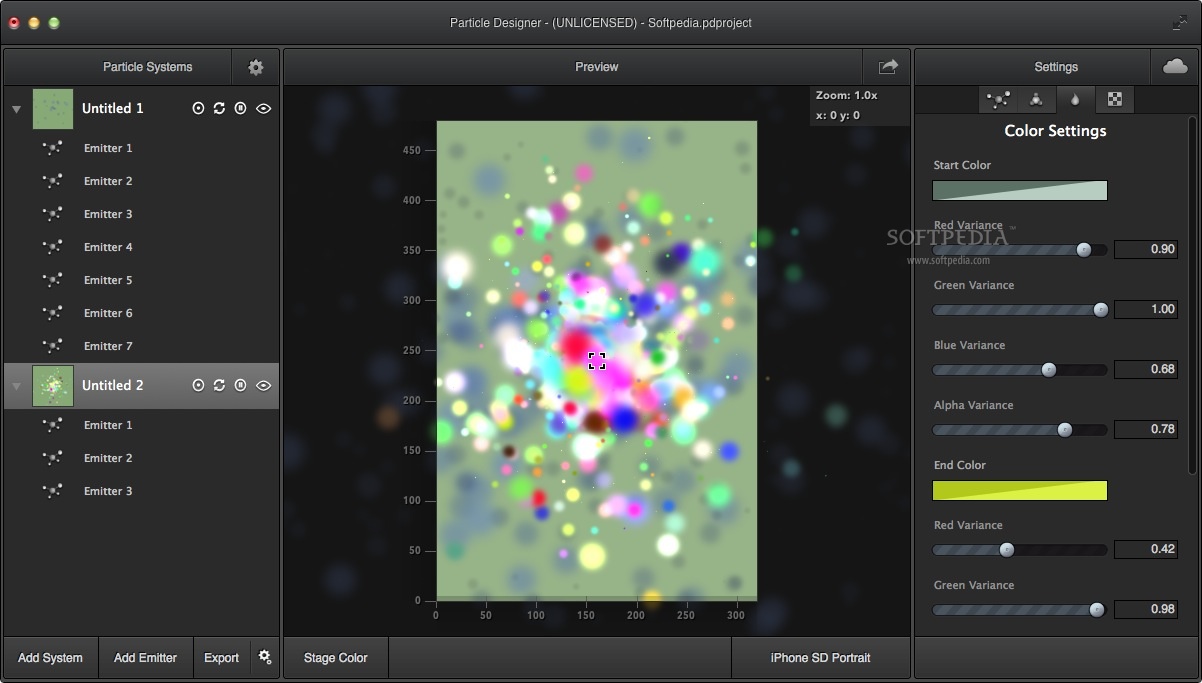
Task: Select the Emitter 7 row
Action: click(141, 346)
